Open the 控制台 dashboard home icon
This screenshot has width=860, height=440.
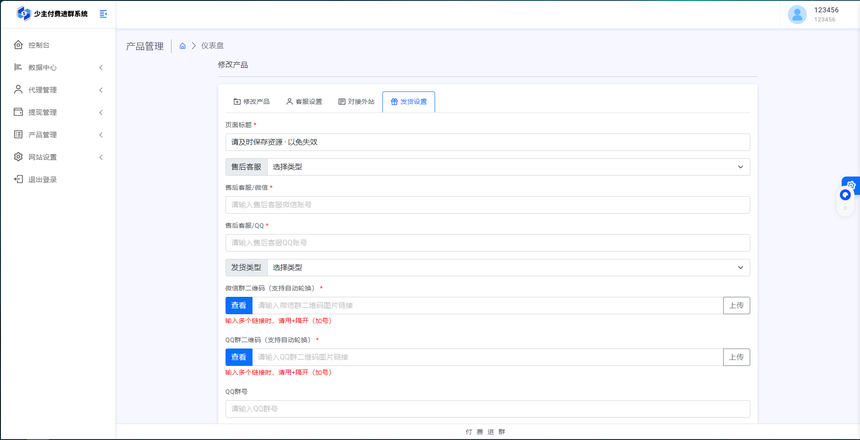(x=18, y=45)
